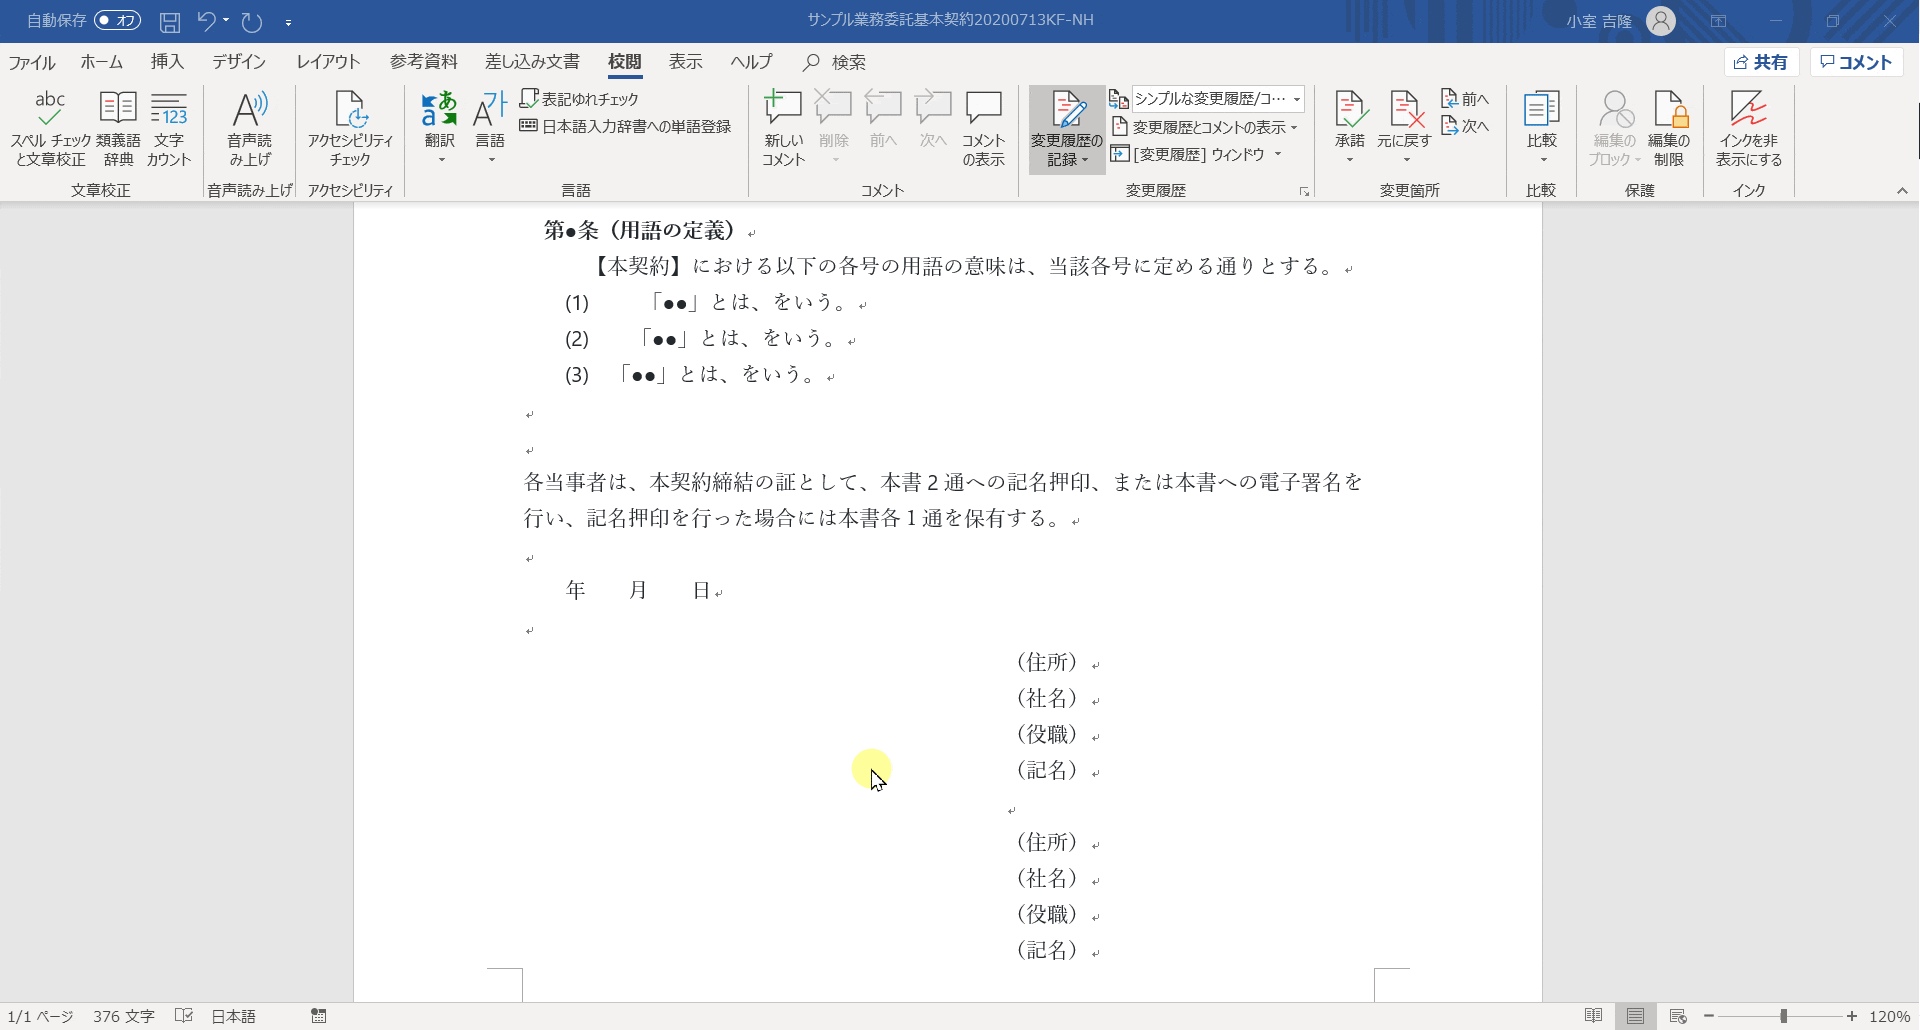Open tracking options dialog launcher

(x=1304, y=191)
